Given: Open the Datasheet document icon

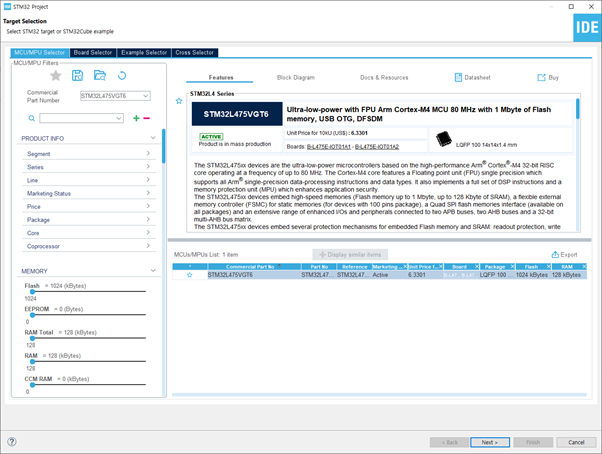Looking at the screenshot, I should [x=458, y=78].
